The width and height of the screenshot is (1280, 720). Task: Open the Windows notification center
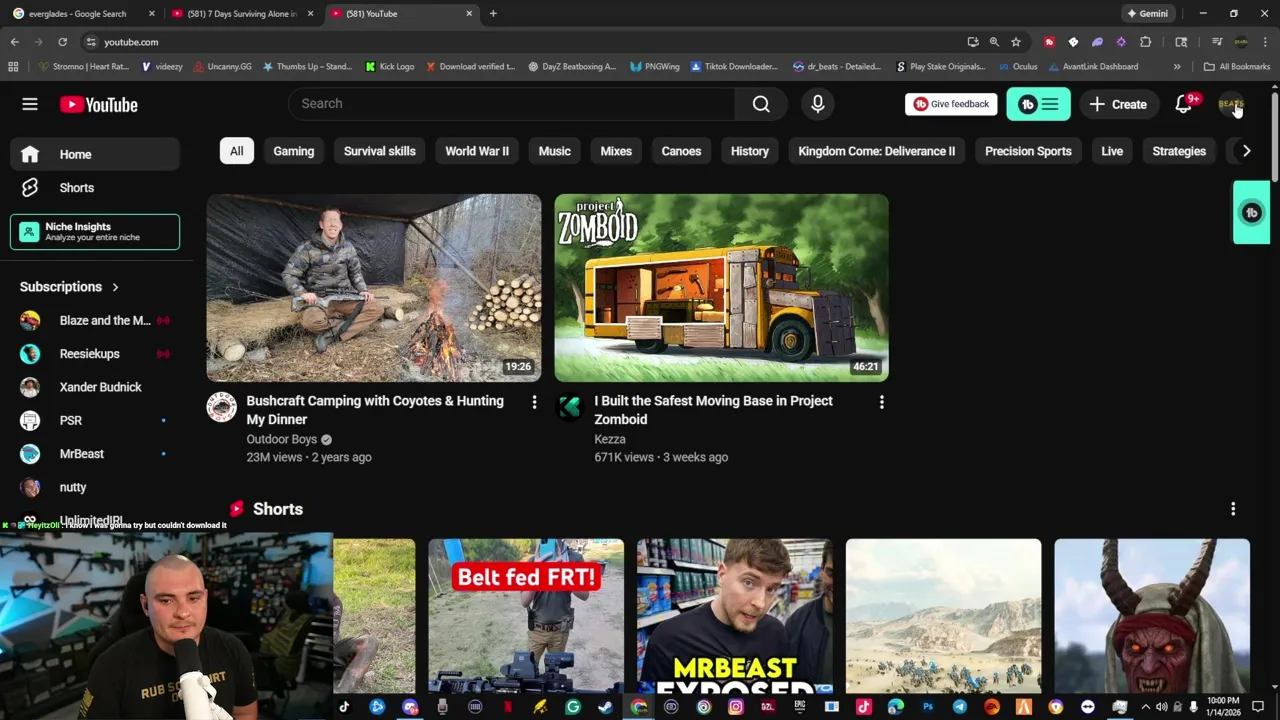click(1258, 707)
